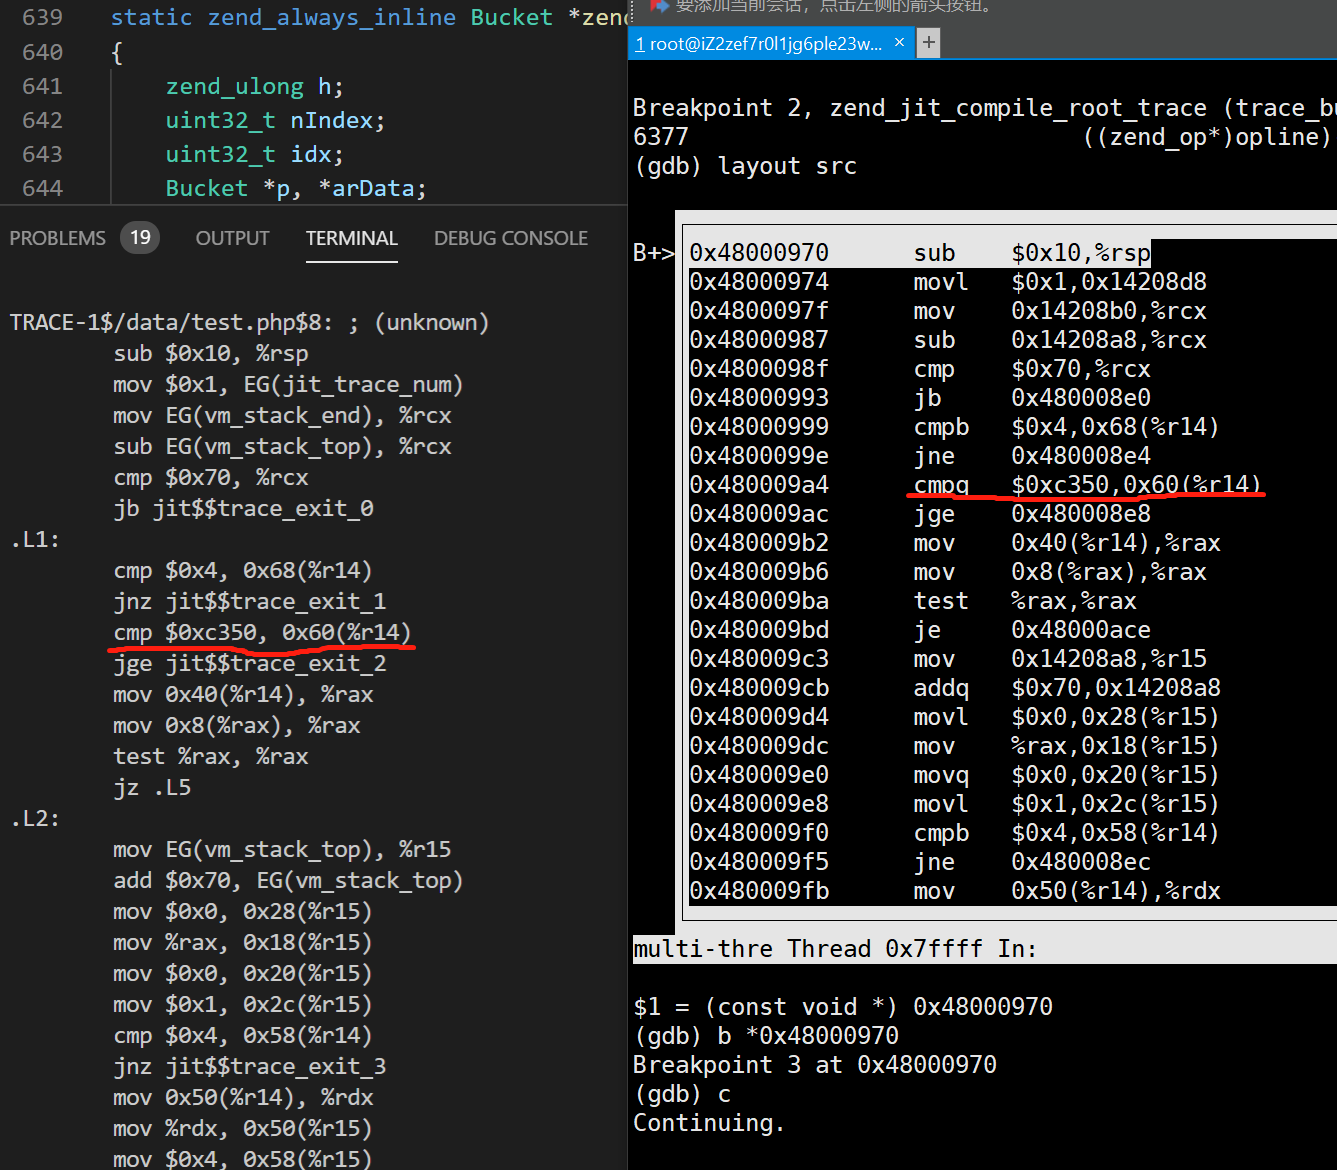Click address 0x48000993 in gdb disassembly
The image size is (1337, 1170).
tap(759, 398)
